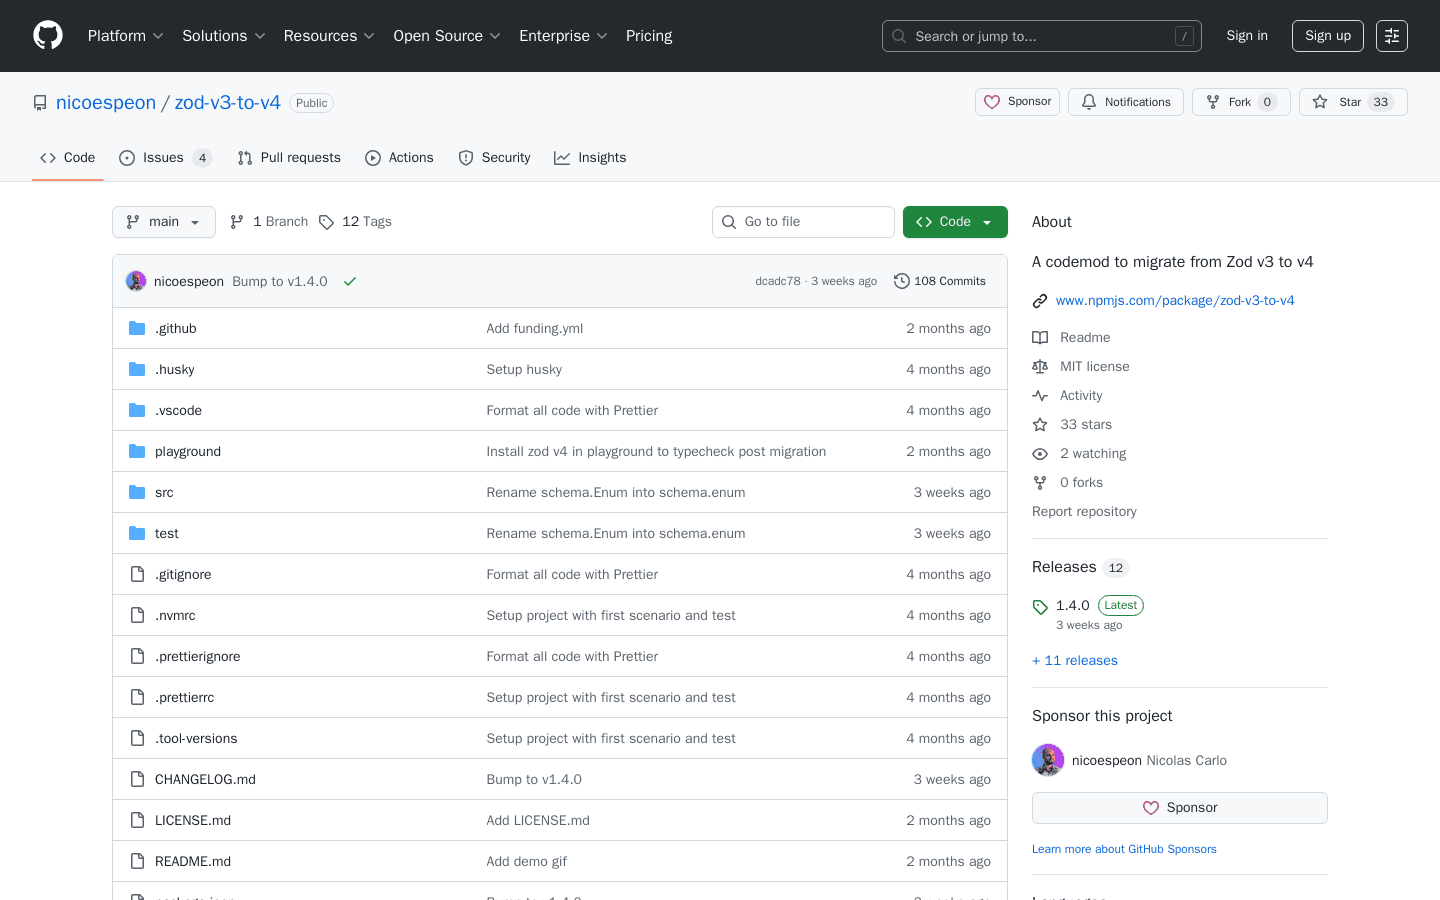Enable watching via the eye icon
1440x900 pixels.
pos(1040,453)
